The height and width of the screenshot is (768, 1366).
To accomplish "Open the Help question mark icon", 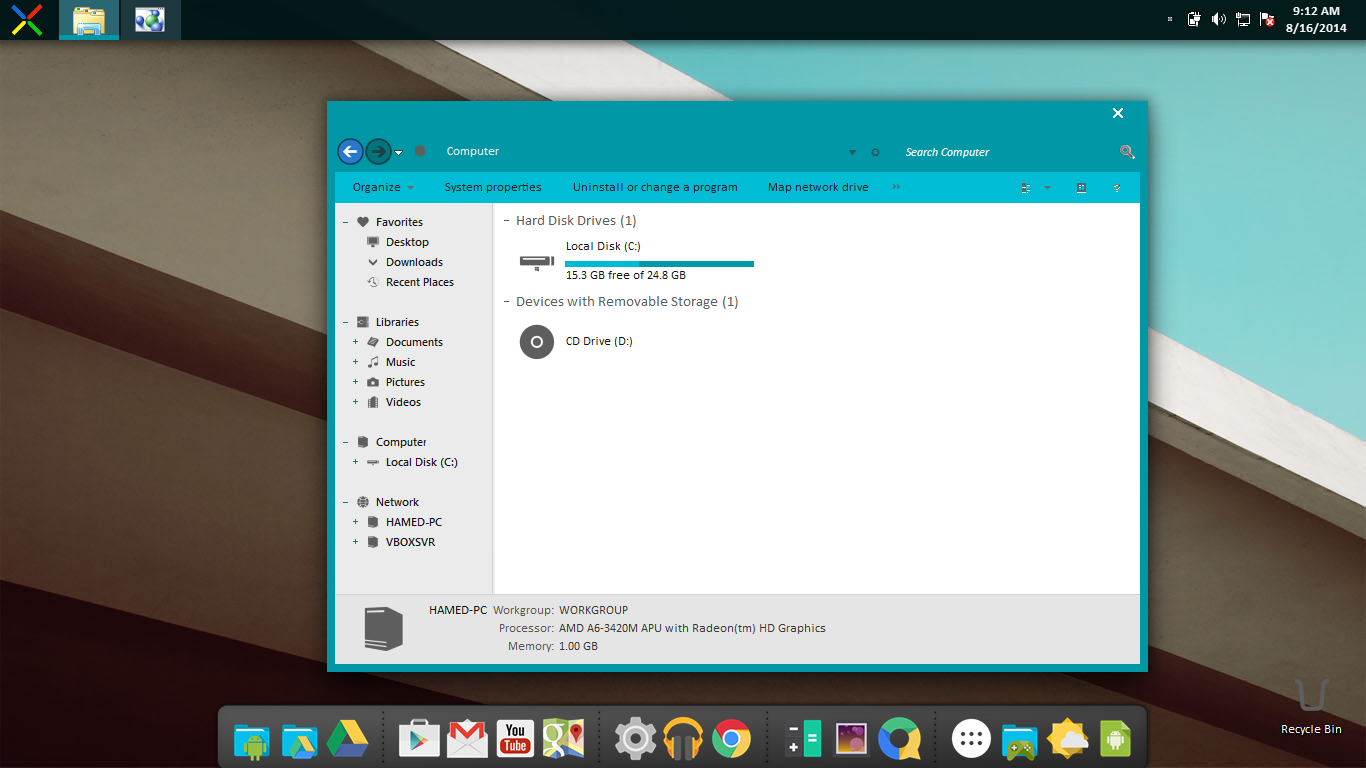I will click(1117, 188).
